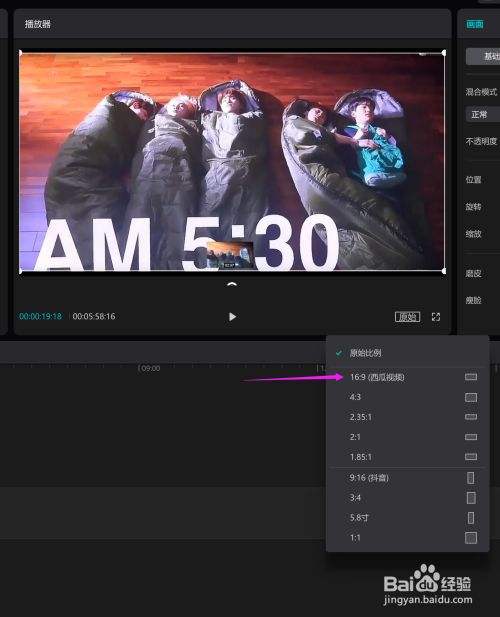Choose the 1:1 aspect ratio

[x=408, y=538]
